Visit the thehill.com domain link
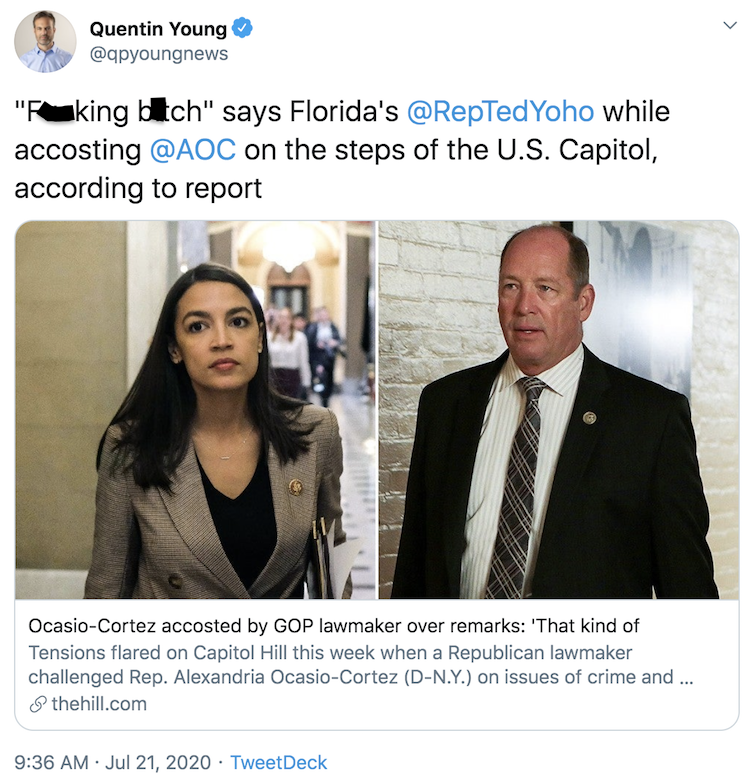750x782 pixels. [x=98, y=704]
